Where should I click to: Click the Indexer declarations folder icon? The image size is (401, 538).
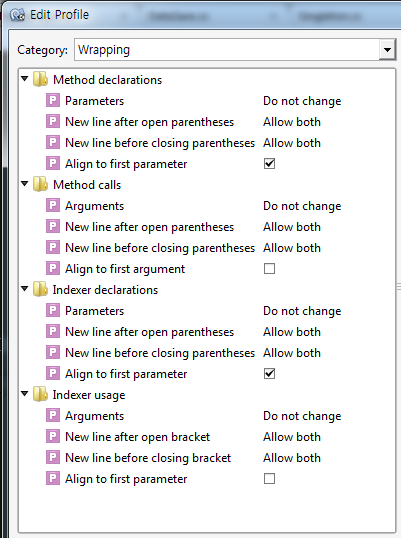[x=40, y=290]
